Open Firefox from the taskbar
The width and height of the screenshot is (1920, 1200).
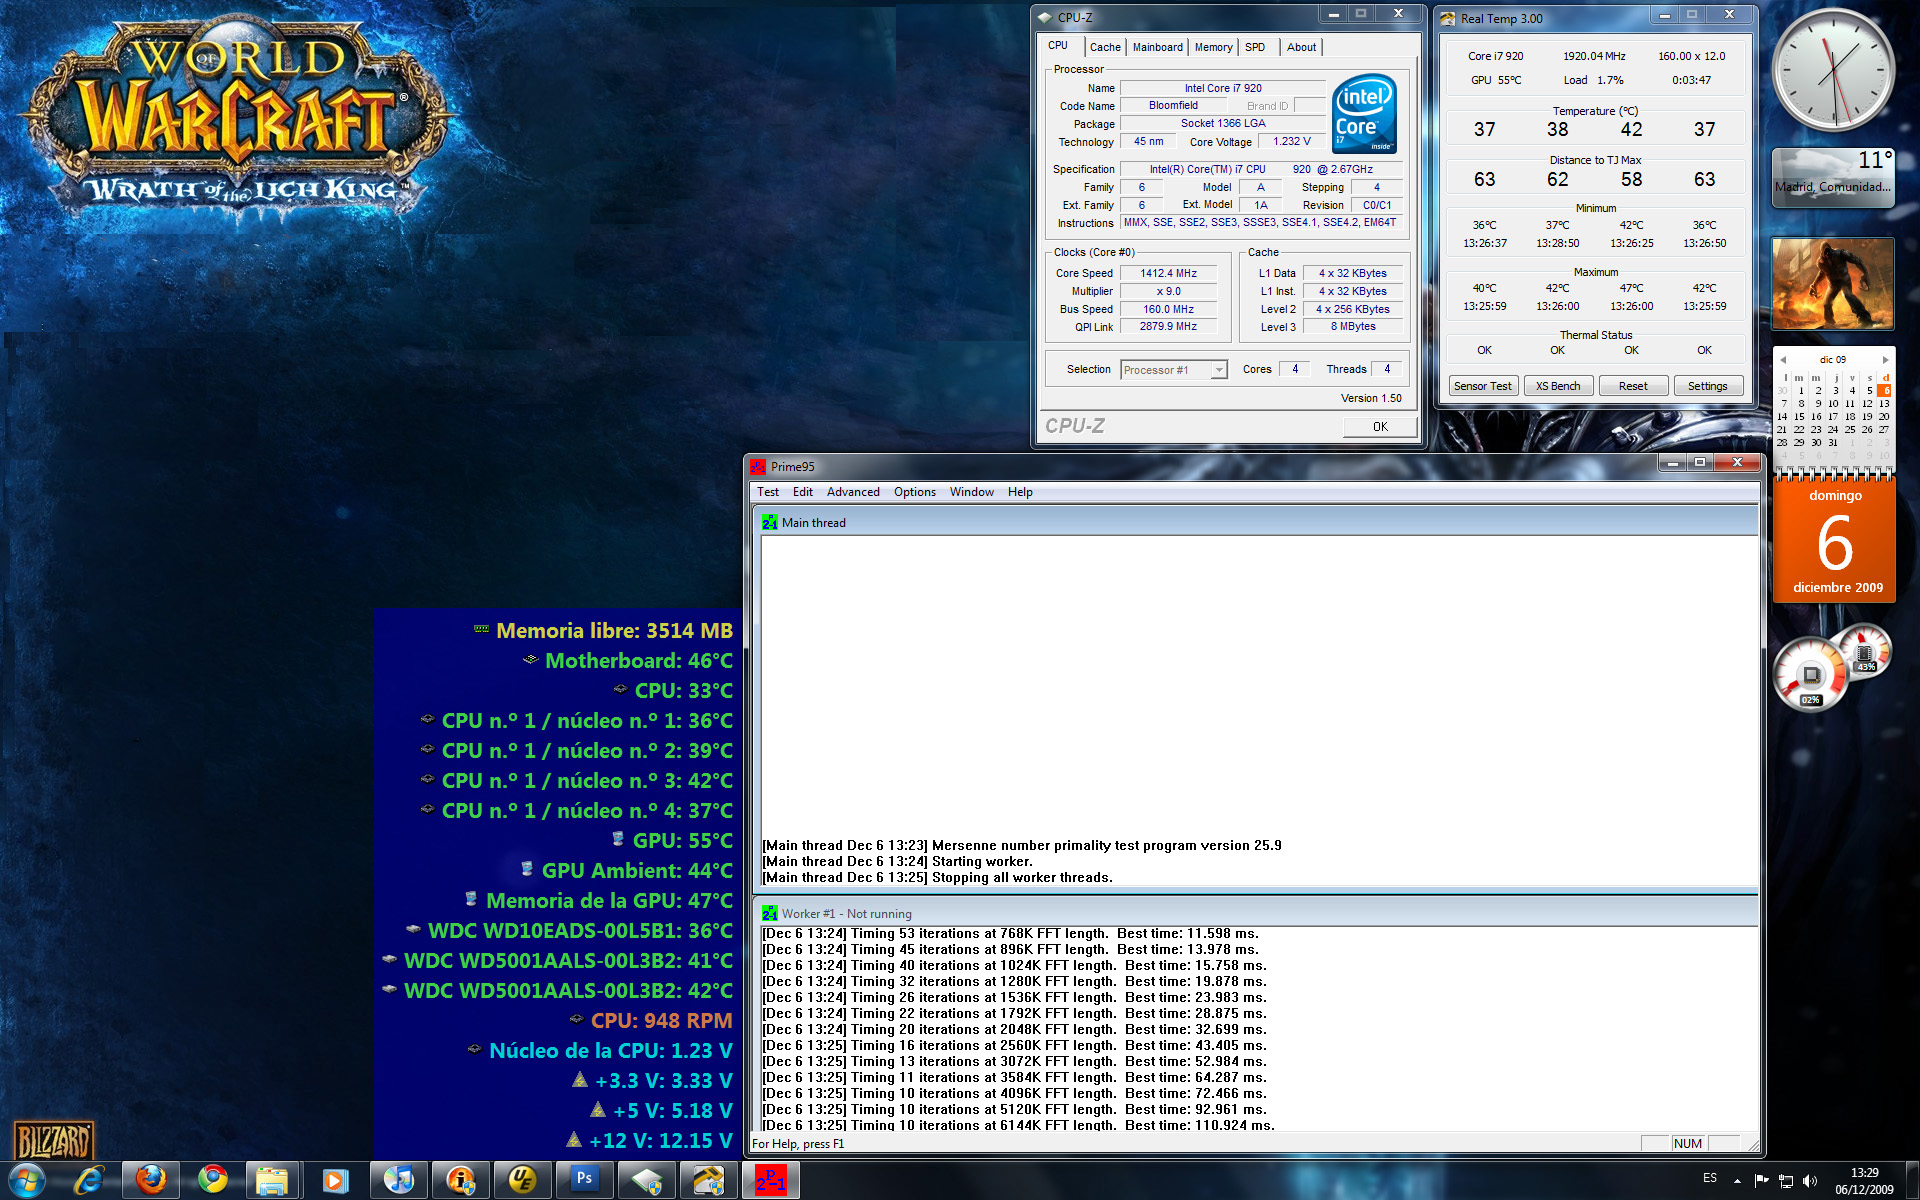151,1180
